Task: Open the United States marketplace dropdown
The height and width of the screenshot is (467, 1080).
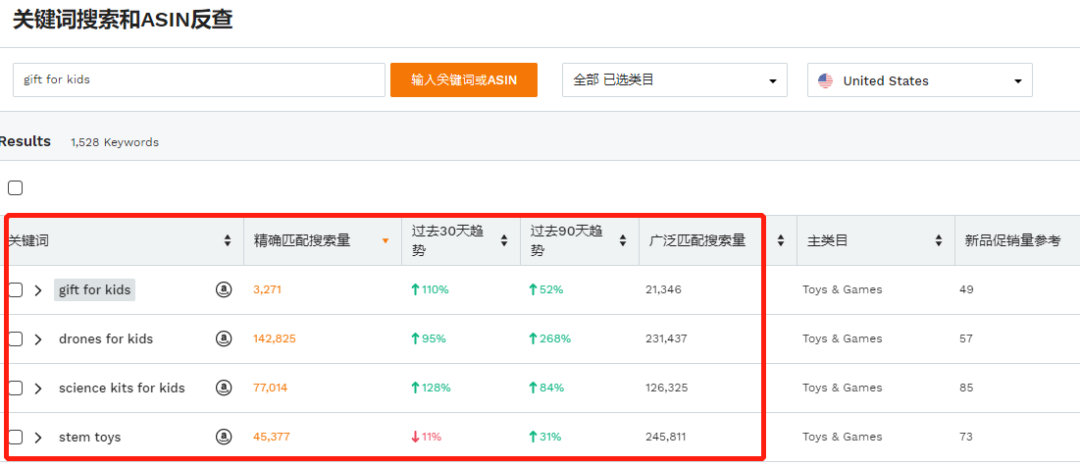Action: pos(919,81)
